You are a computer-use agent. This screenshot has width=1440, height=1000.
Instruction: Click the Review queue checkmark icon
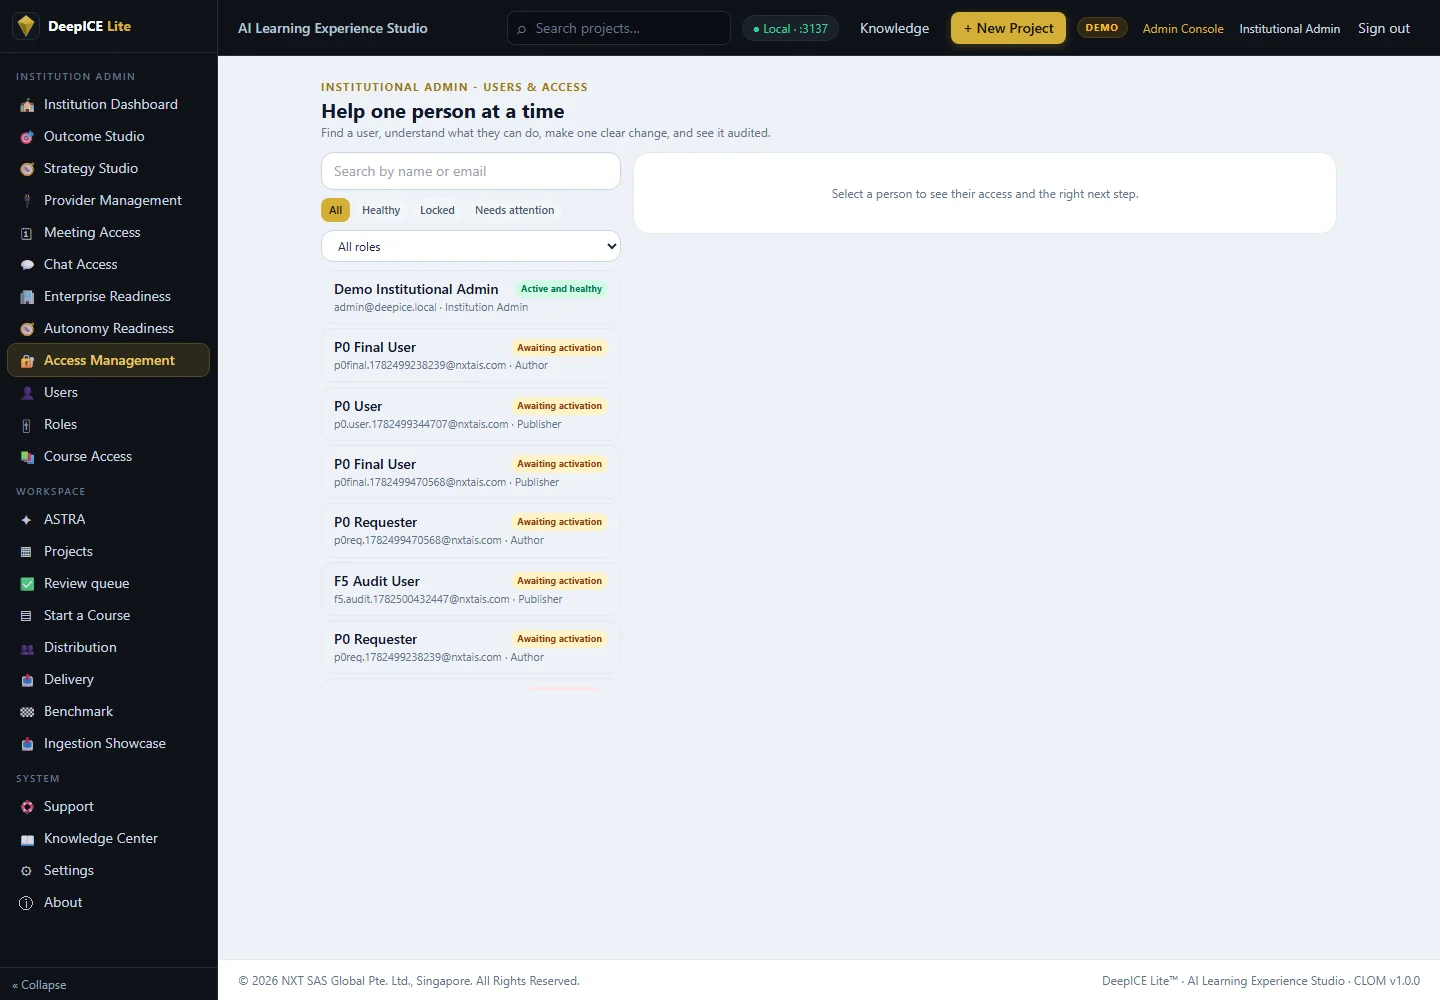tap(27, 584)
